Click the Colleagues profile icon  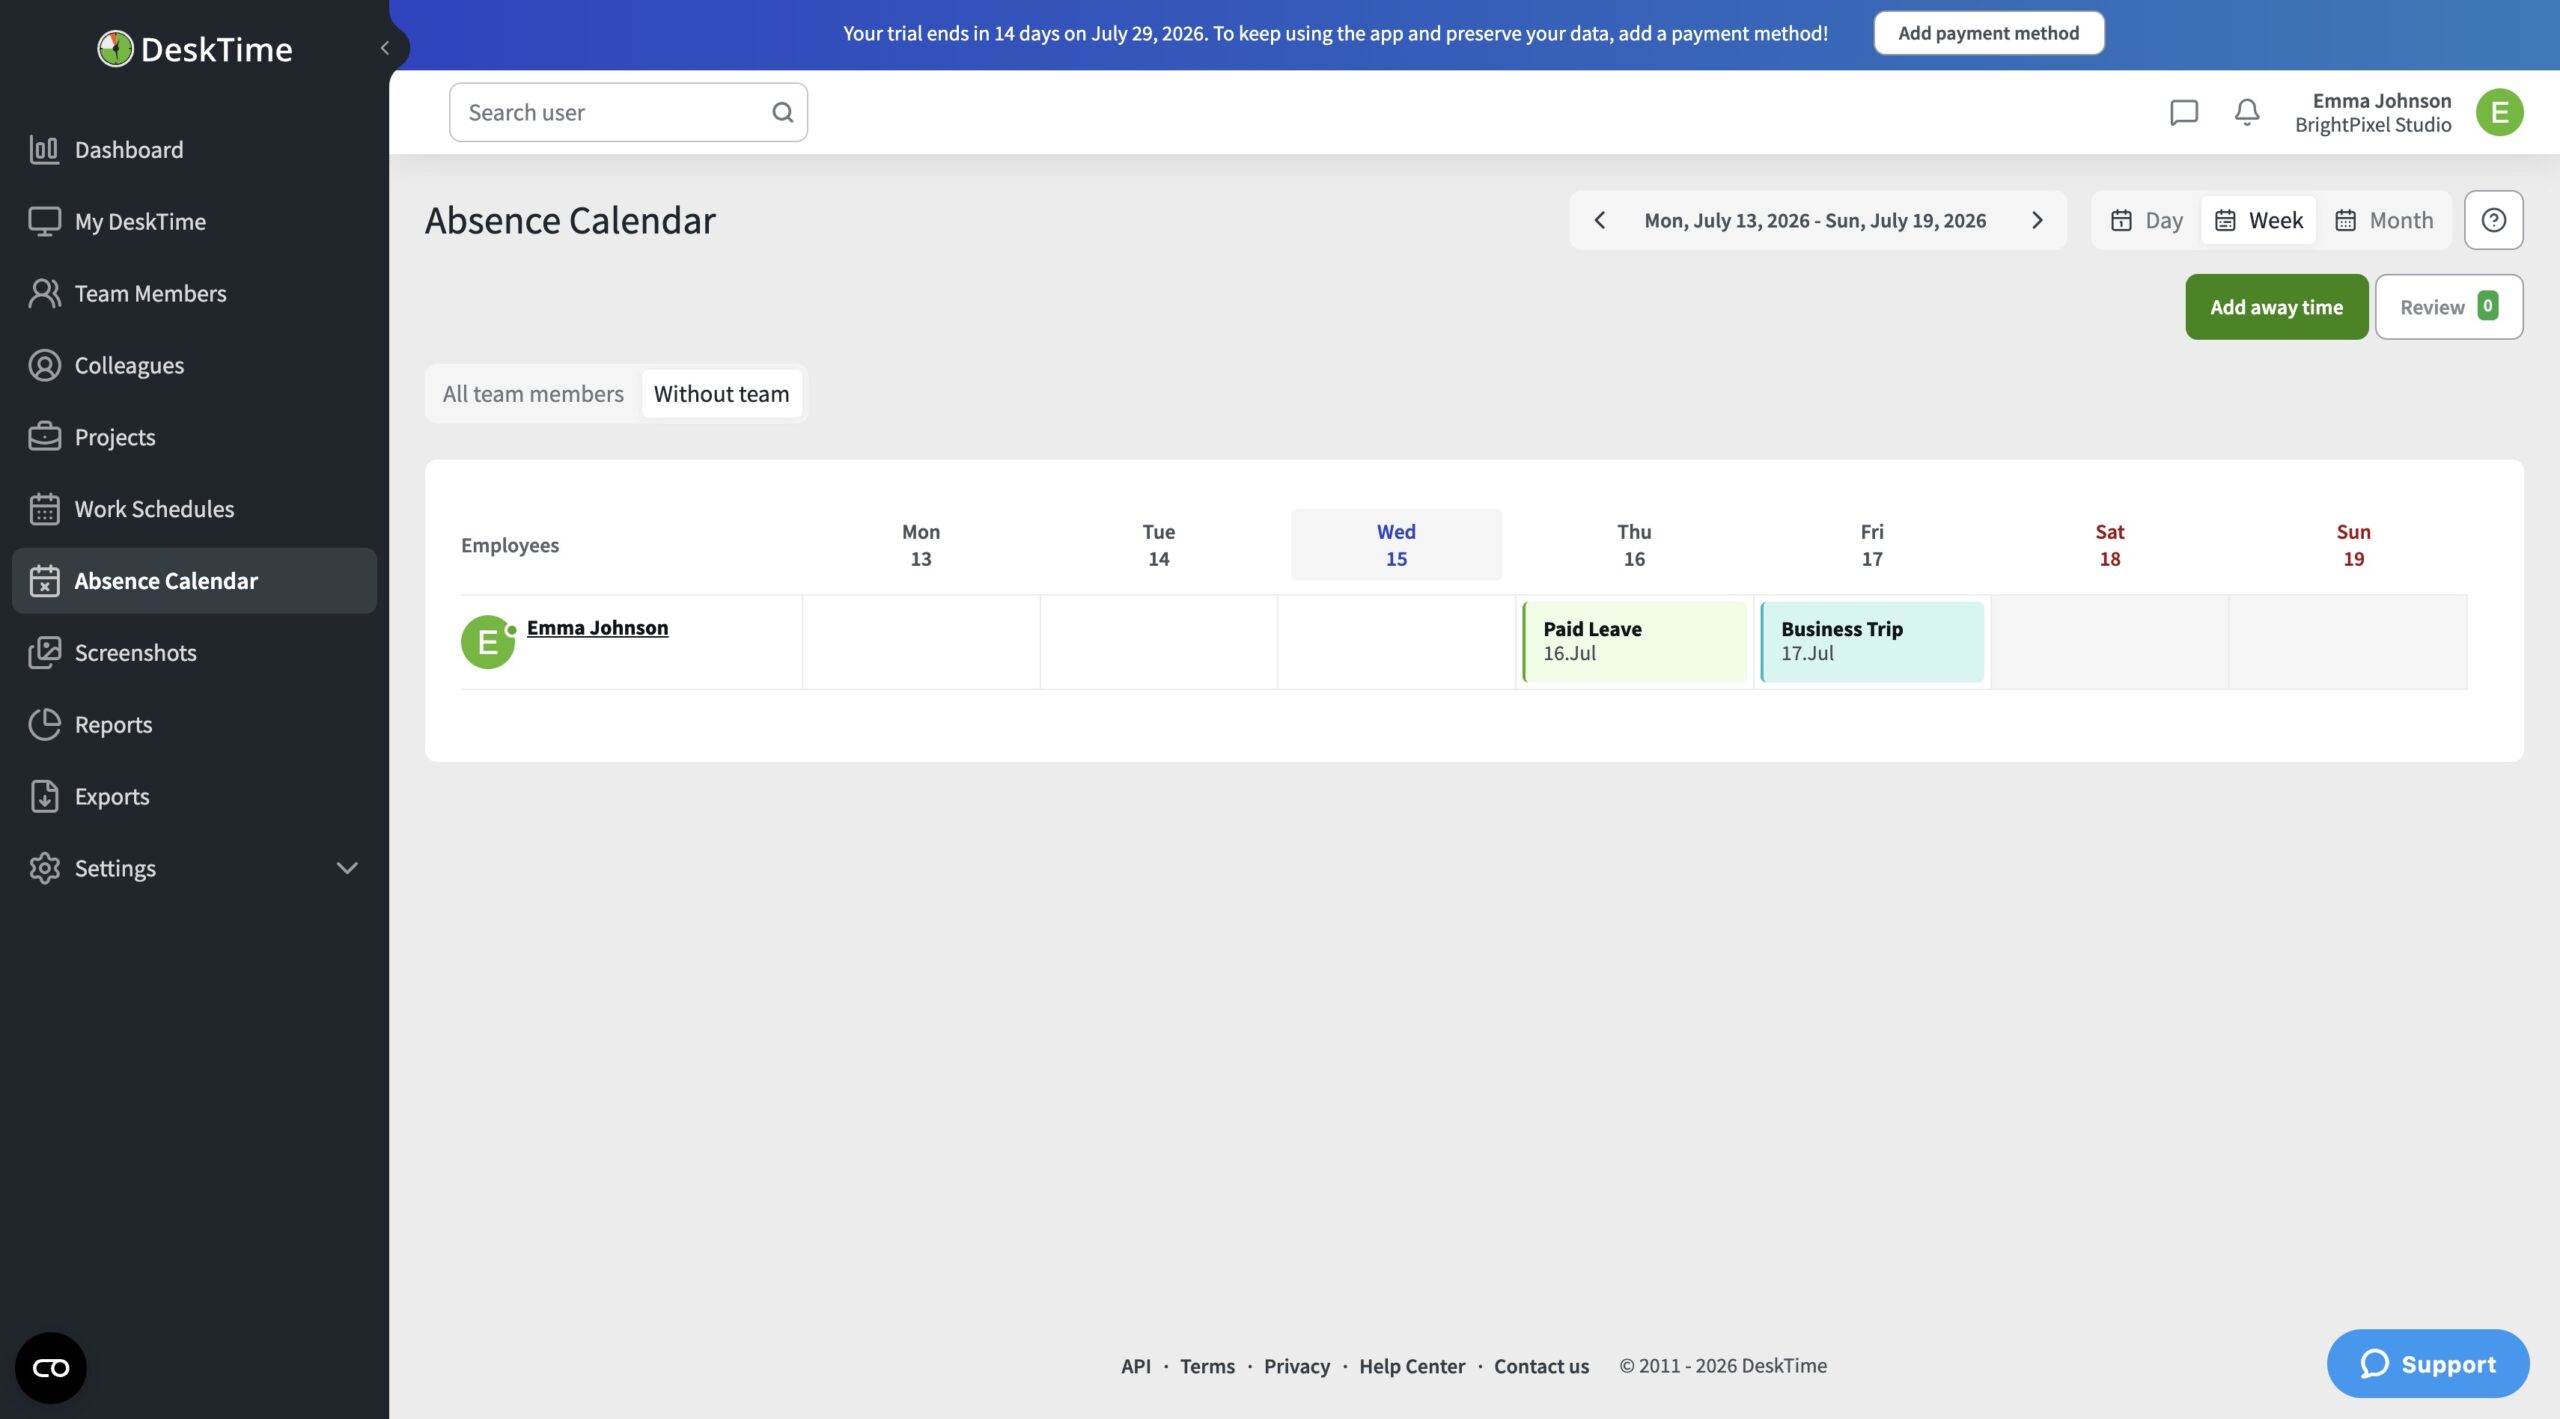pyautogui.click(x=44, y=366)
